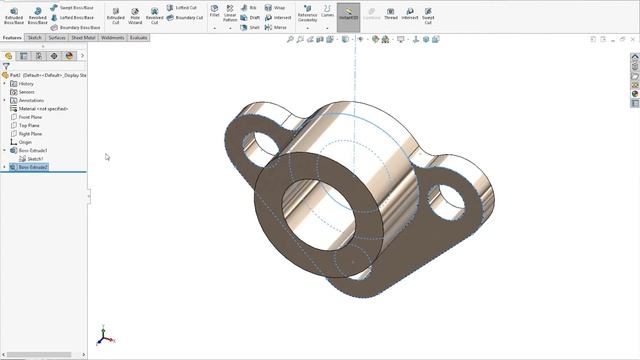Expand the Linear Pattern dropdown arrow
This screenshot has width=640, height=360.
tap(230, 28)
